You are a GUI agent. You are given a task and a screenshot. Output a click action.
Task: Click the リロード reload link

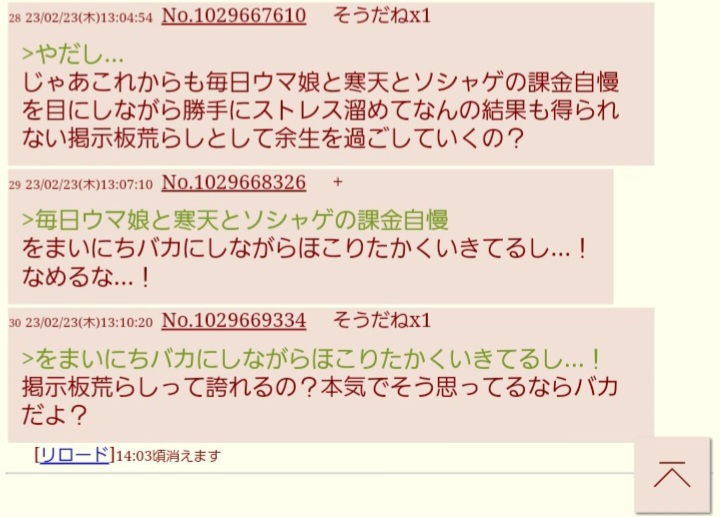click(74, 455)
